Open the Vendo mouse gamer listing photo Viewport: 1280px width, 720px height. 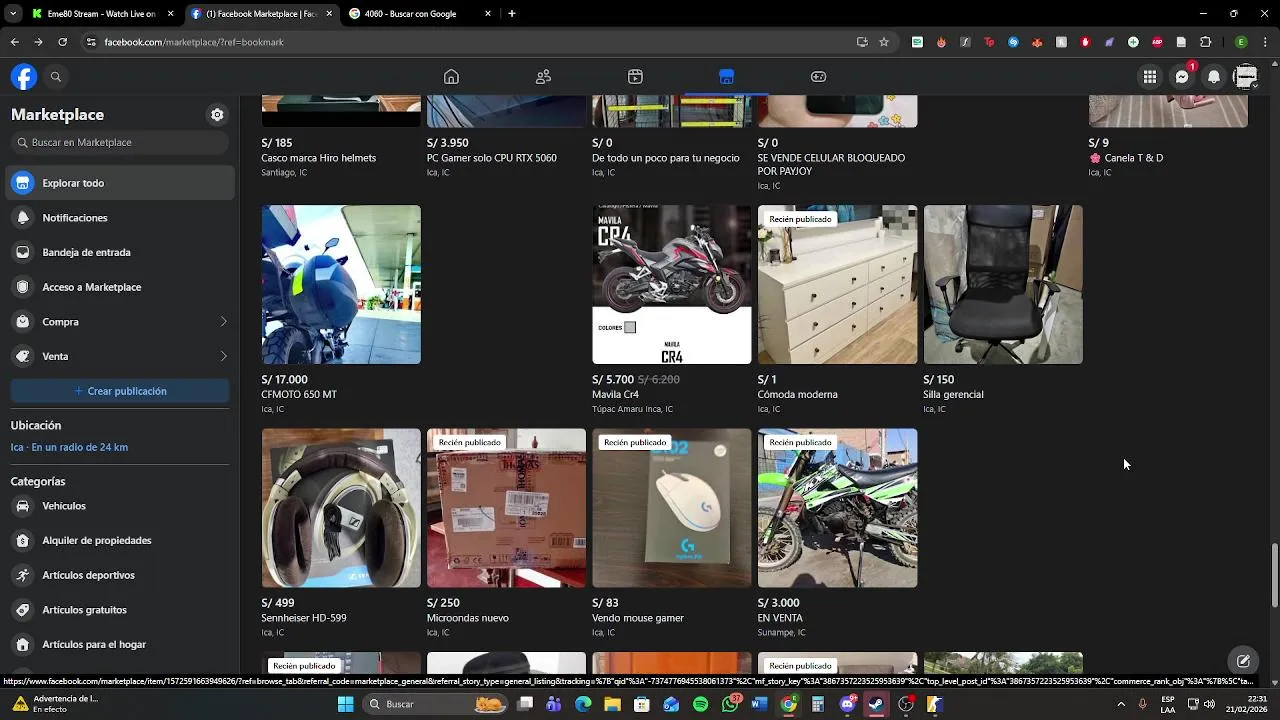pos(672,508)
